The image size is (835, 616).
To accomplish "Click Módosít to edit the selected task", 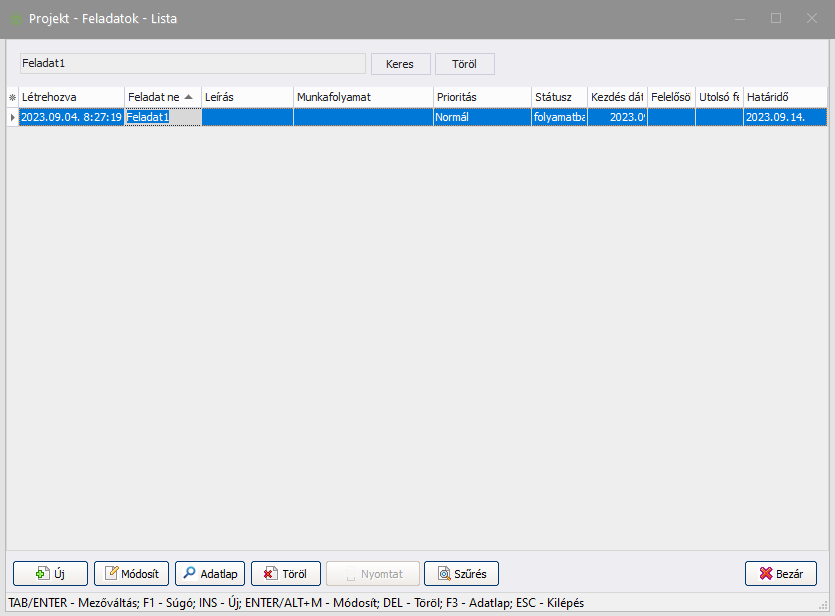I will (x=131, y=574).
